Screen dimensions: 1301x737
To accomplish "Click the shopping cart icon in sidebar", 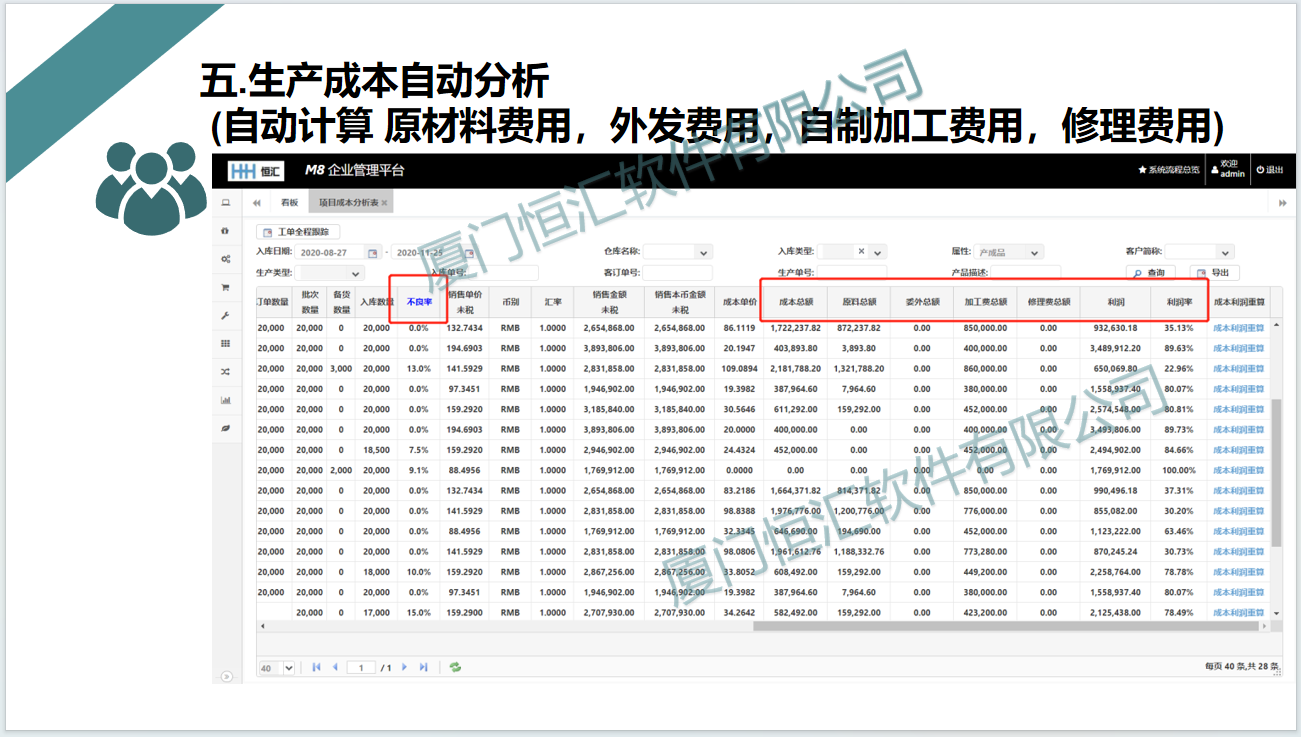I will (225, 287).
